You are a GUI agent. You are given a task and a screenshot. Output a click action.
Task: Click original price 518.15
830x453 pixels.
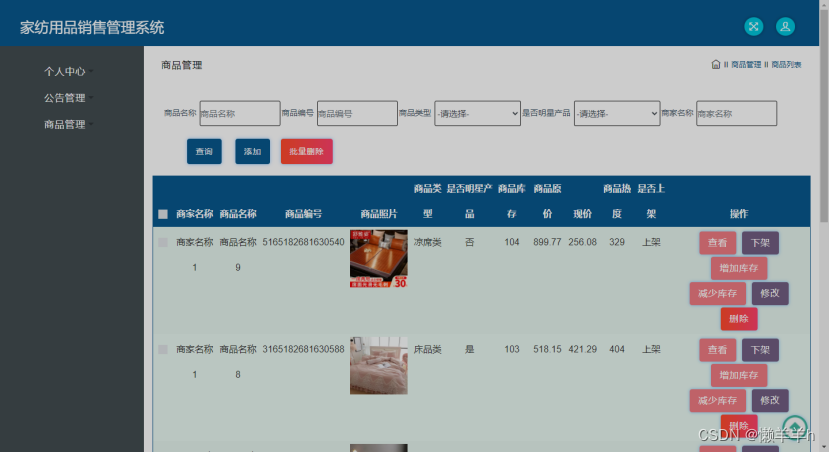547,349
